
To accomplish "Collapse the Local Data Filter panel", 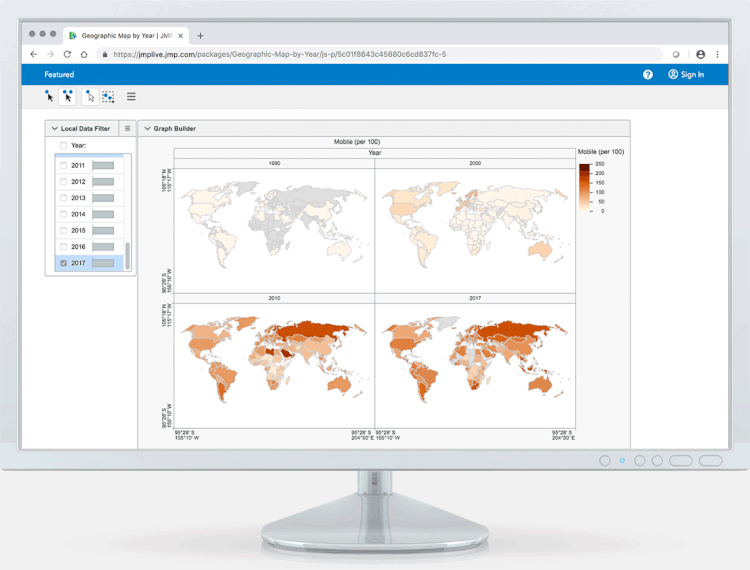I will point(55,128).
